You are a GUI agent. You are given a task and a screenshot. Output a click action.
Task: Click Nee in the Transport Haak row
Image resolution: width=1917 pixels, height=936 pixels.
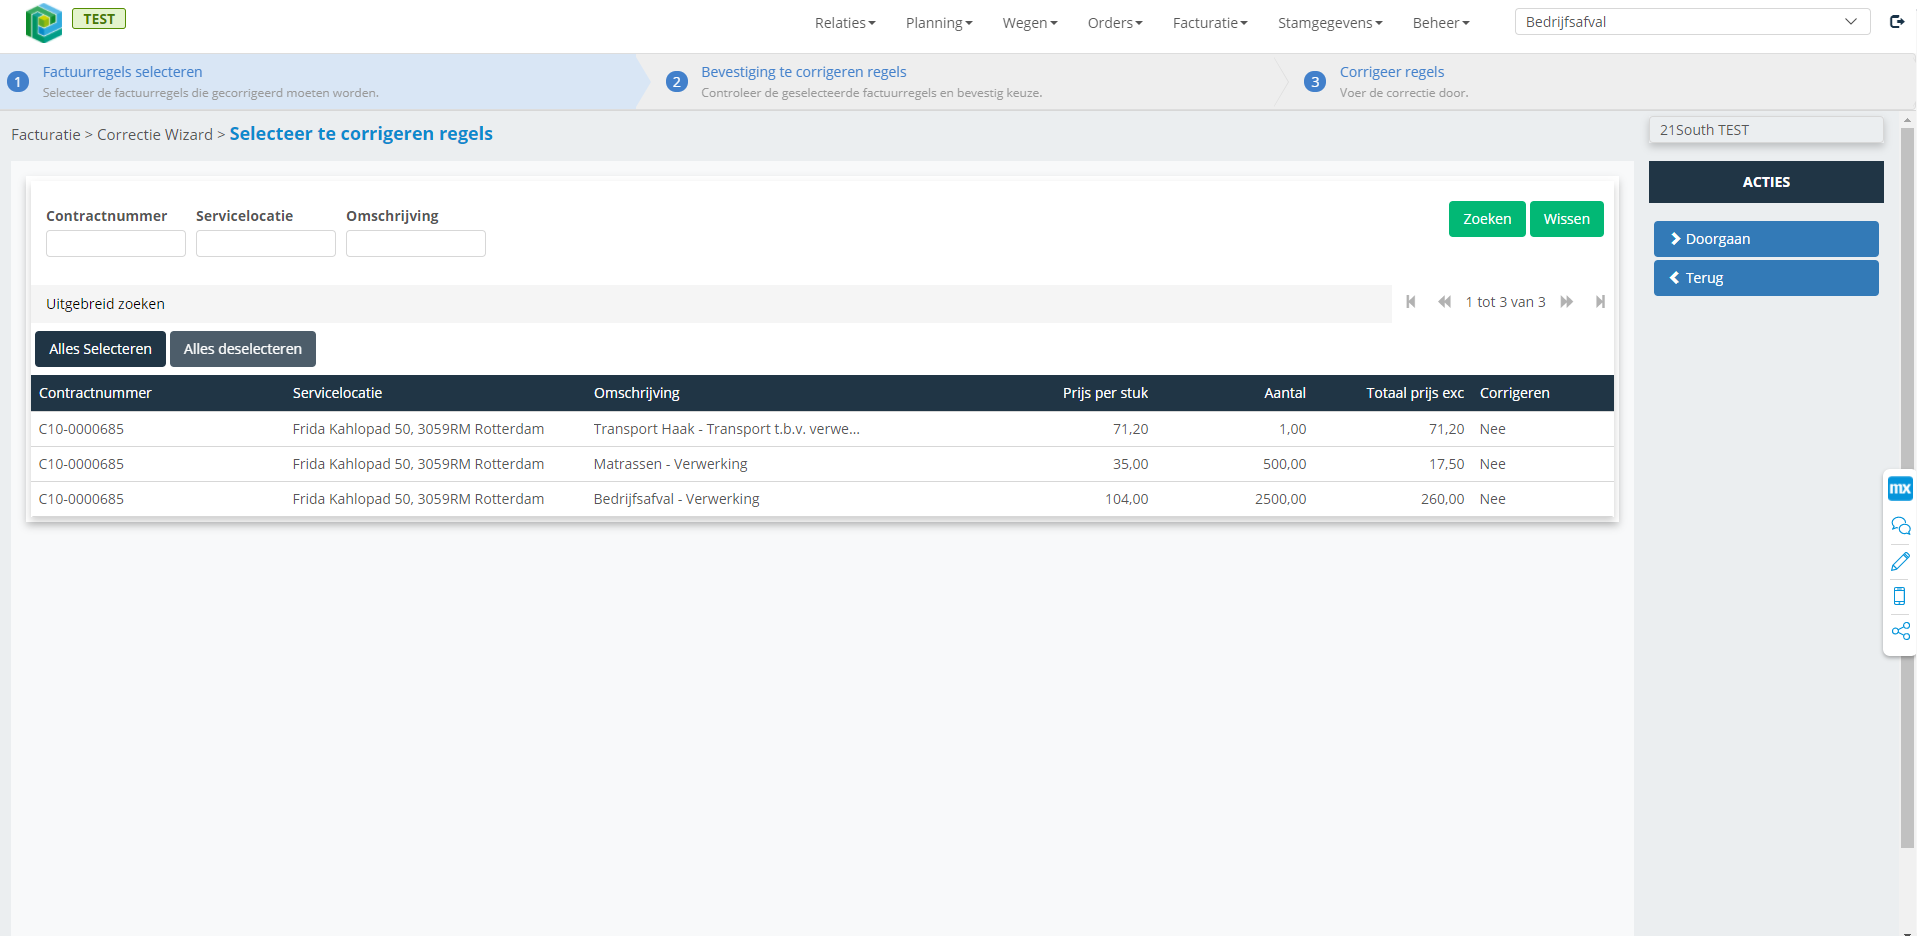(1493, 429)
